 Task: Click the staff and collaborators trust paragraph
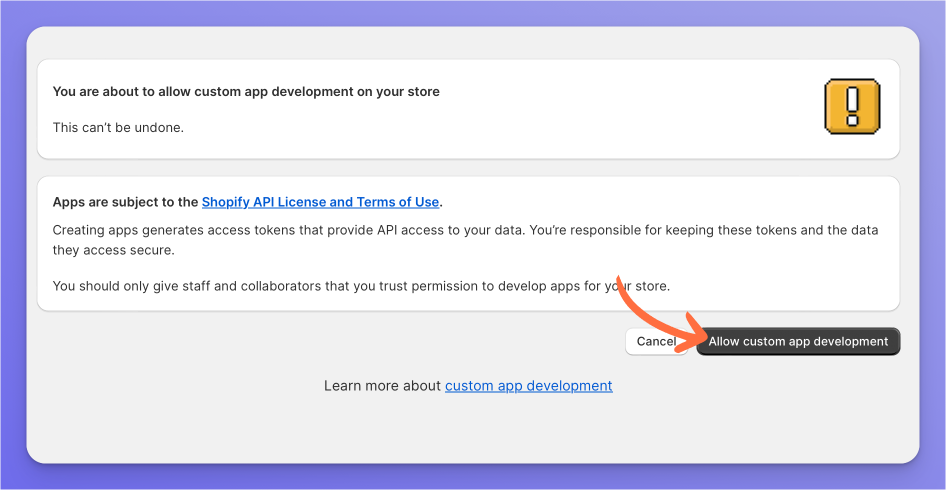click(330, 286)
